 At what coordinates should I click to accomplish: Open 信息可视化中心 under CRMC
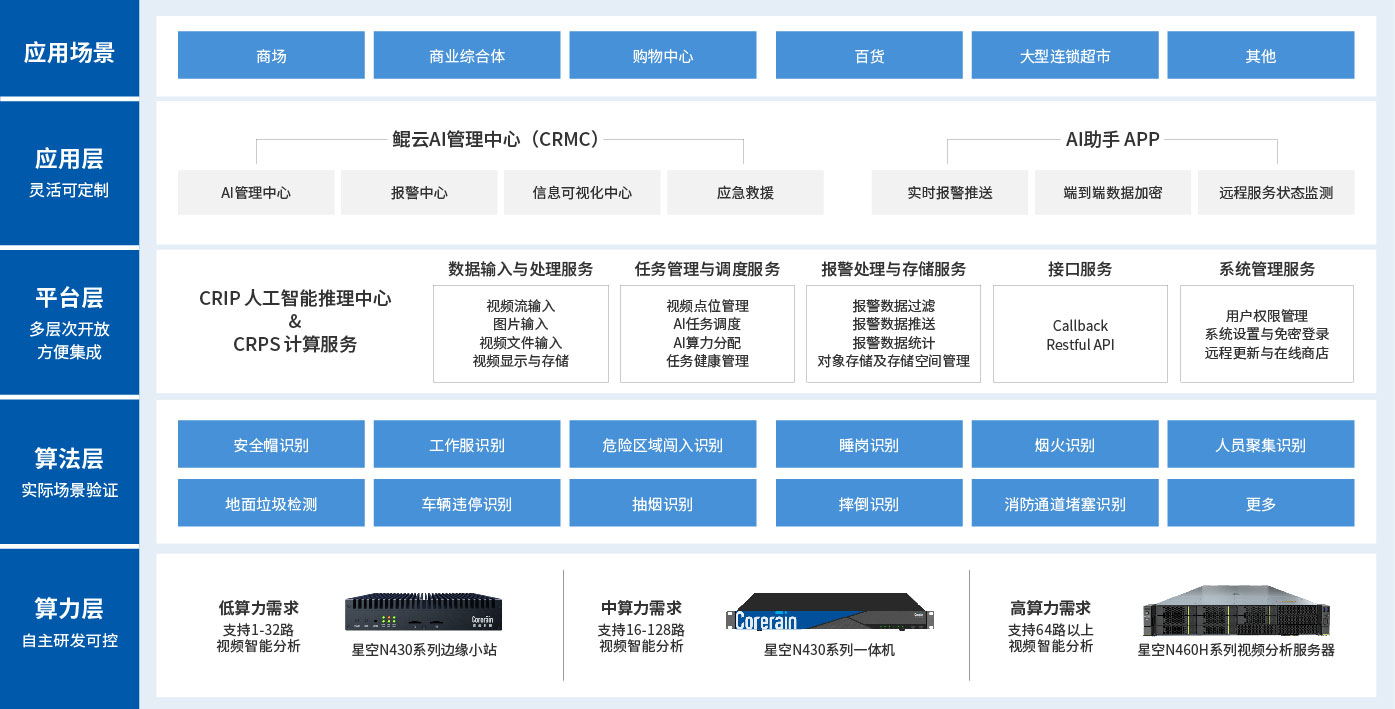pyautogui.click(x=581, y=192)
